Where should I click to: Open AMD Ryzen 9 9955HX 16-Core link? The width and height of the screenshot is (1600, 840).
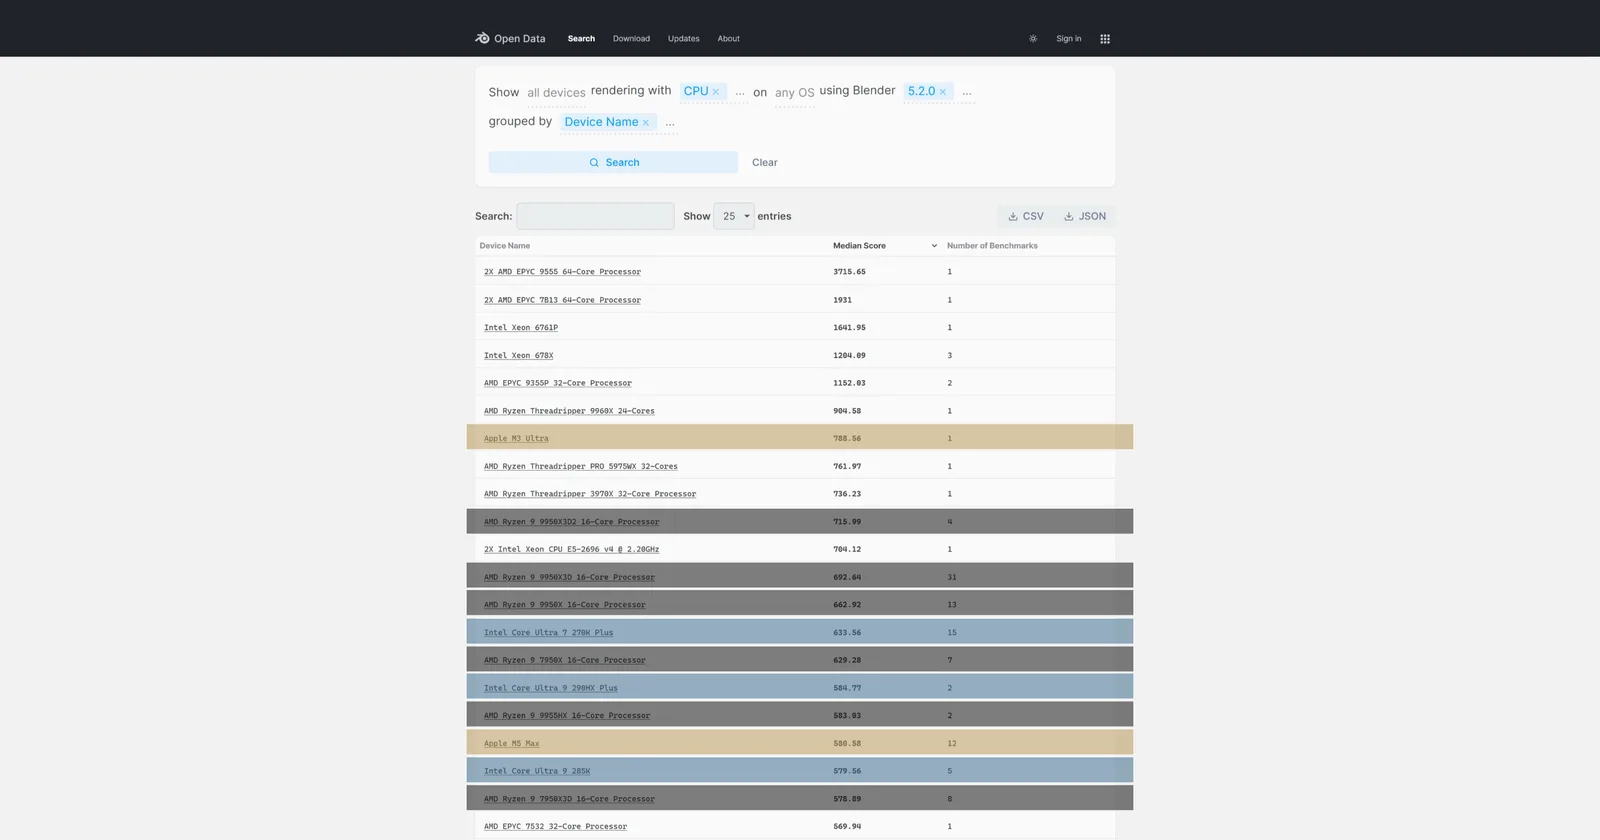pyautogui.click(x=567, y=716)
